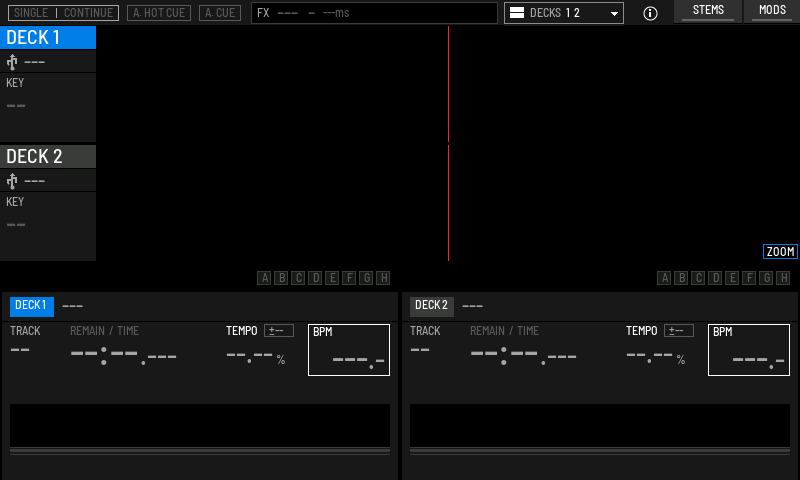Screen dimensions: 800x480
Task: Select hot cue E for Deck 2
Action: (732, 278)
